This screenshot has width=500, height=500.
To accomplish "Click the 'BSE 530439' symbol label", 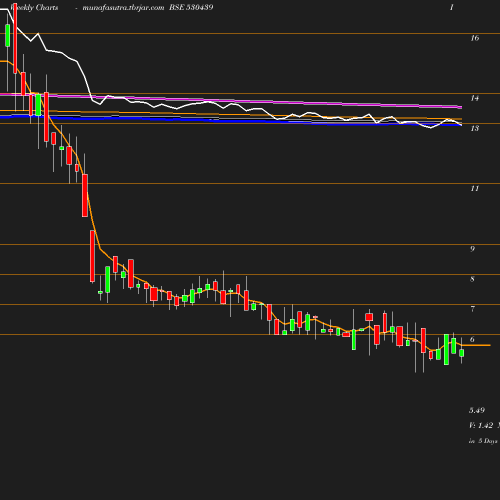I will [x=191, y=7].
